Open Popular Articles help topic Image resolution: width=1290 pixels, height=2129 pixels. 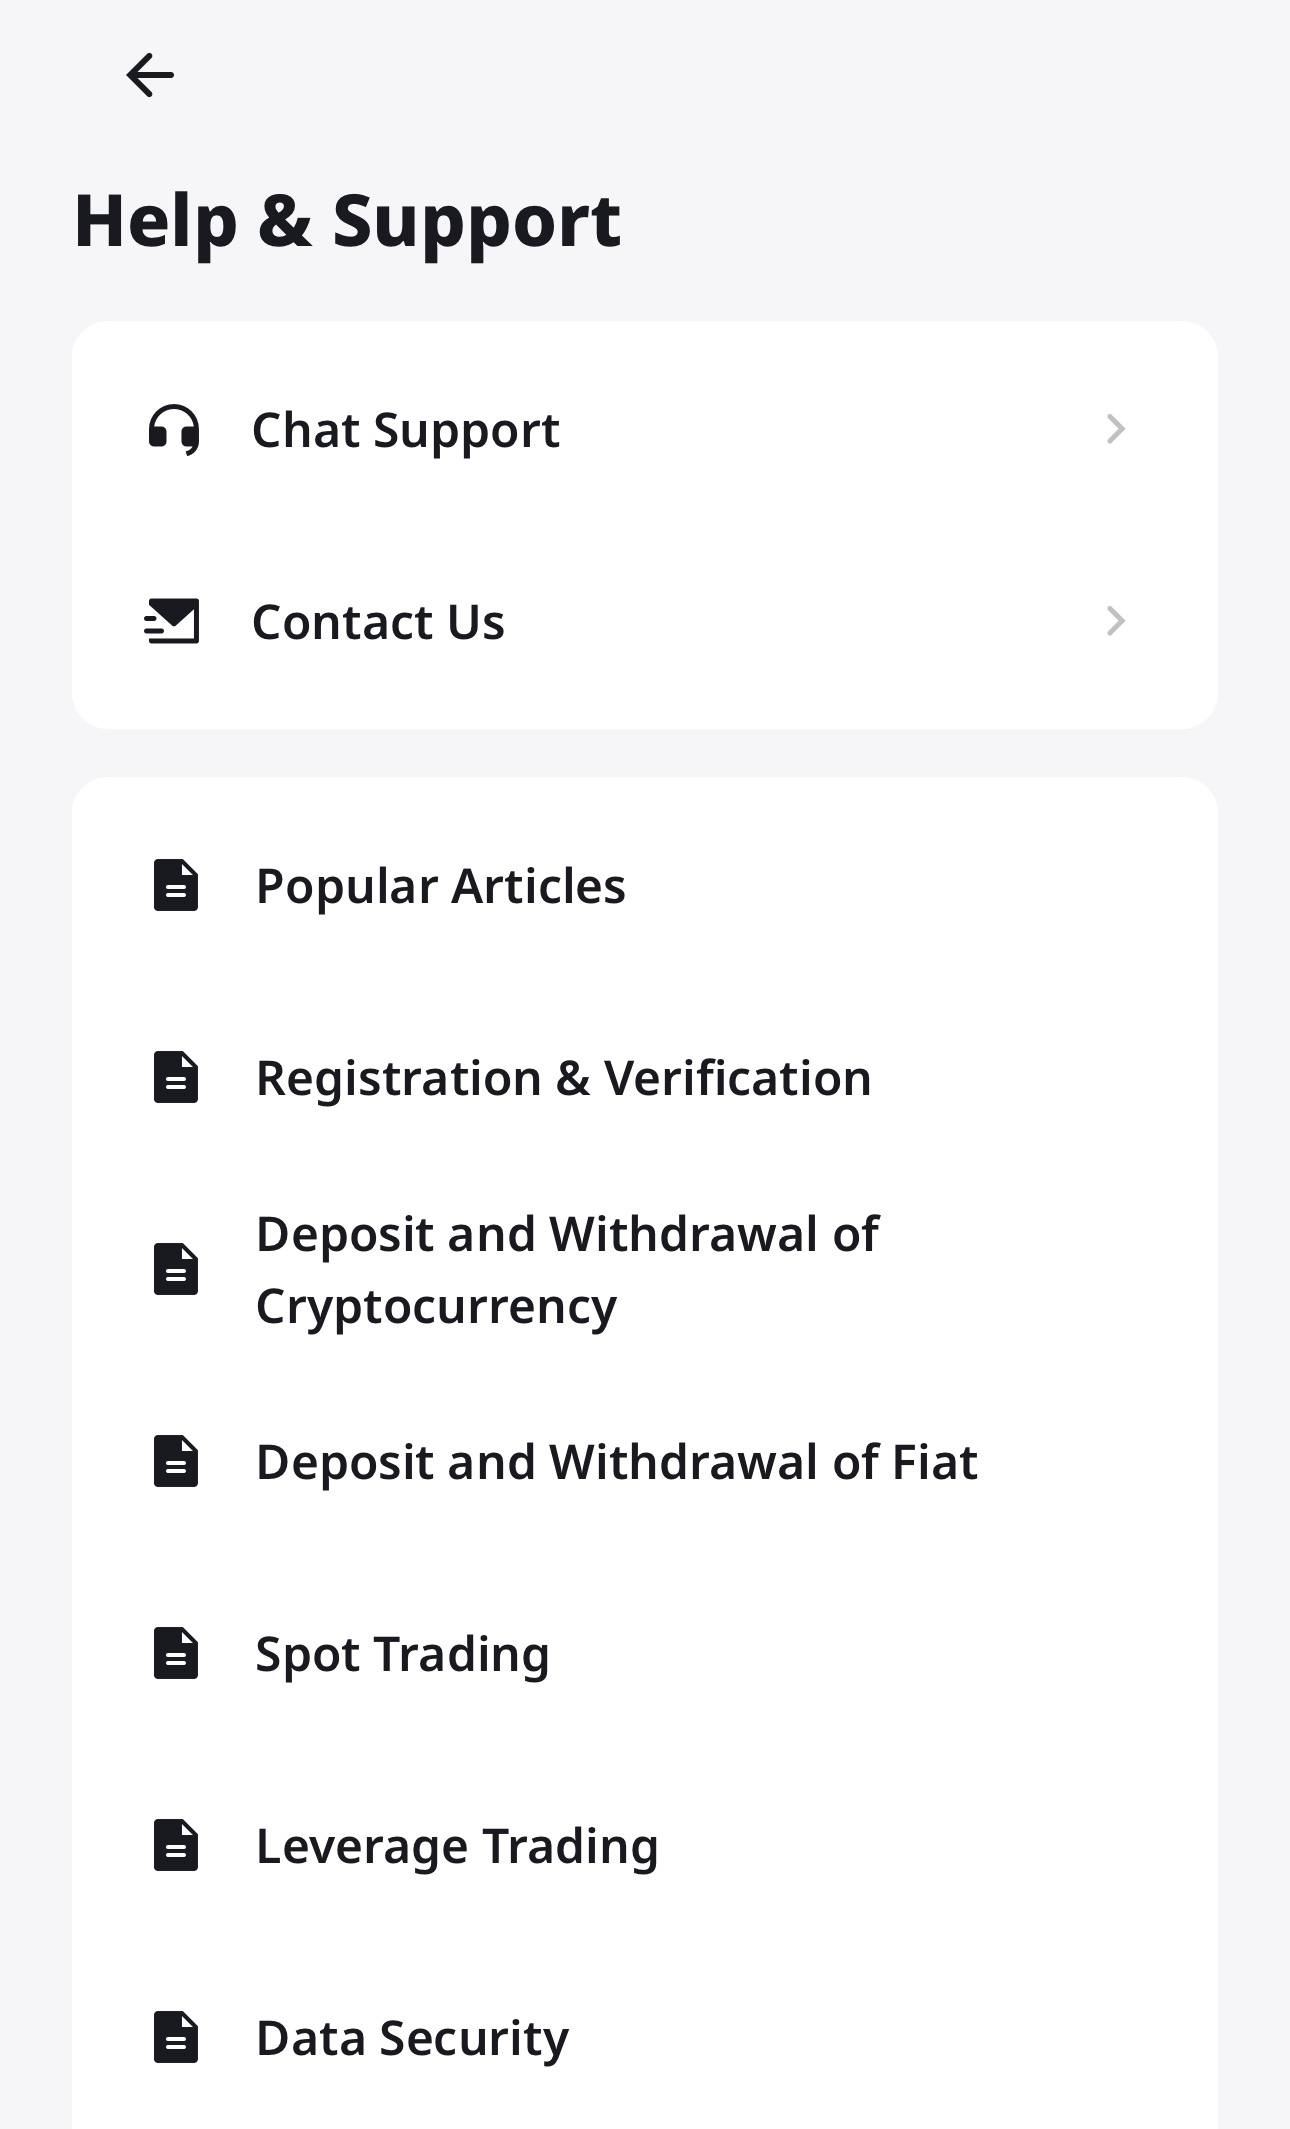tap(440, 886)
